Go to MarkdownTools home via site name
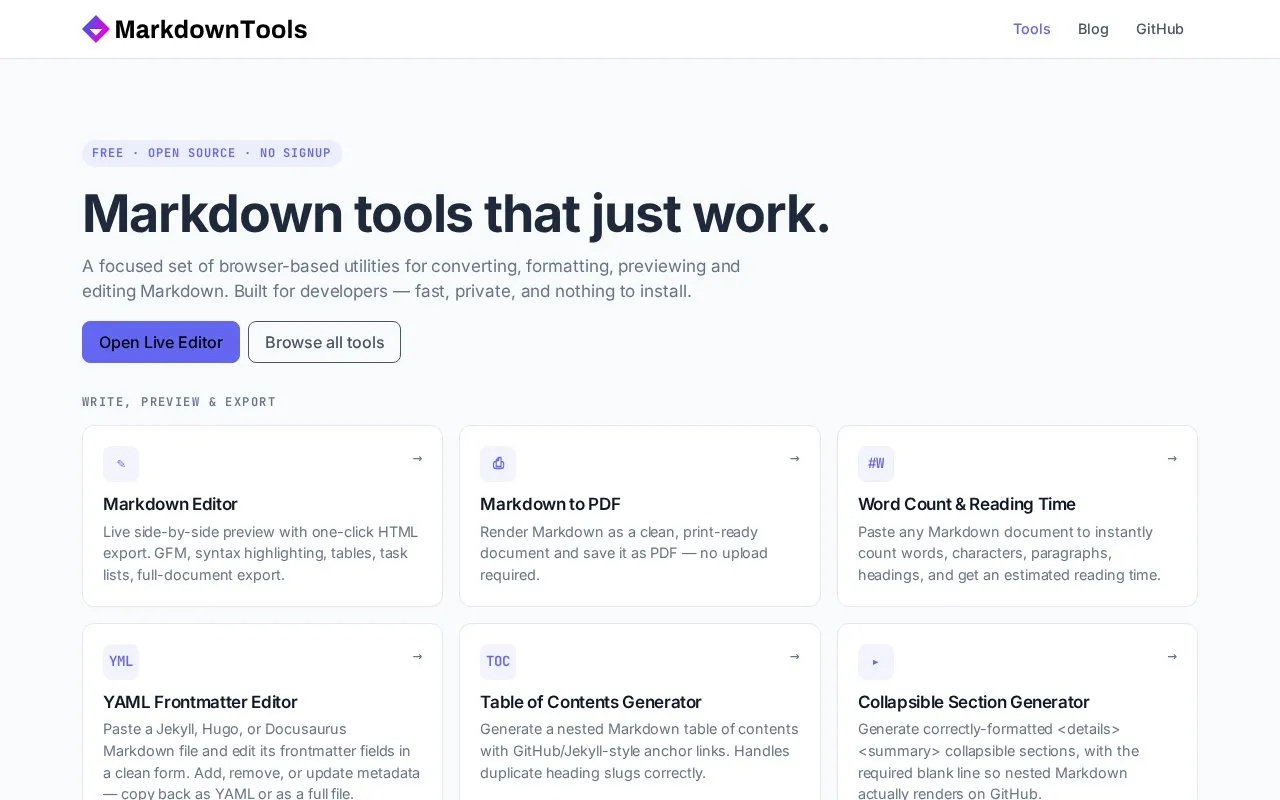The width and height of the screenshot is (1280, 800). tap(211, 29)
